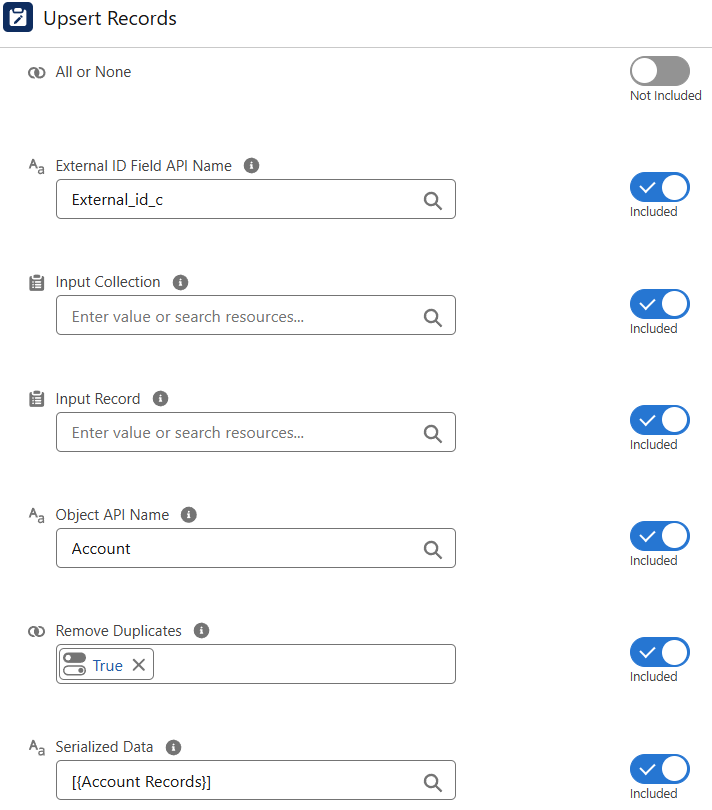Click info icon next to Serialized Data

pyautogui.click(x=174, y=747)
